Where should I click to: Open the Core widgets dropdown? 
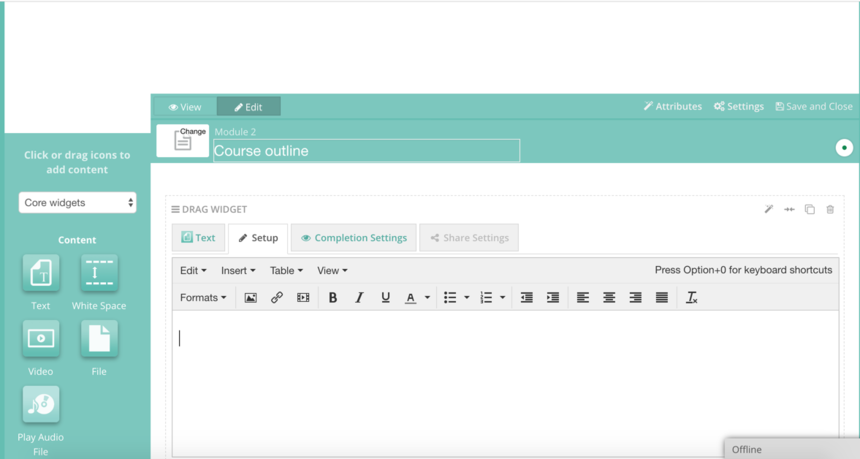click(x=77, y=202)
